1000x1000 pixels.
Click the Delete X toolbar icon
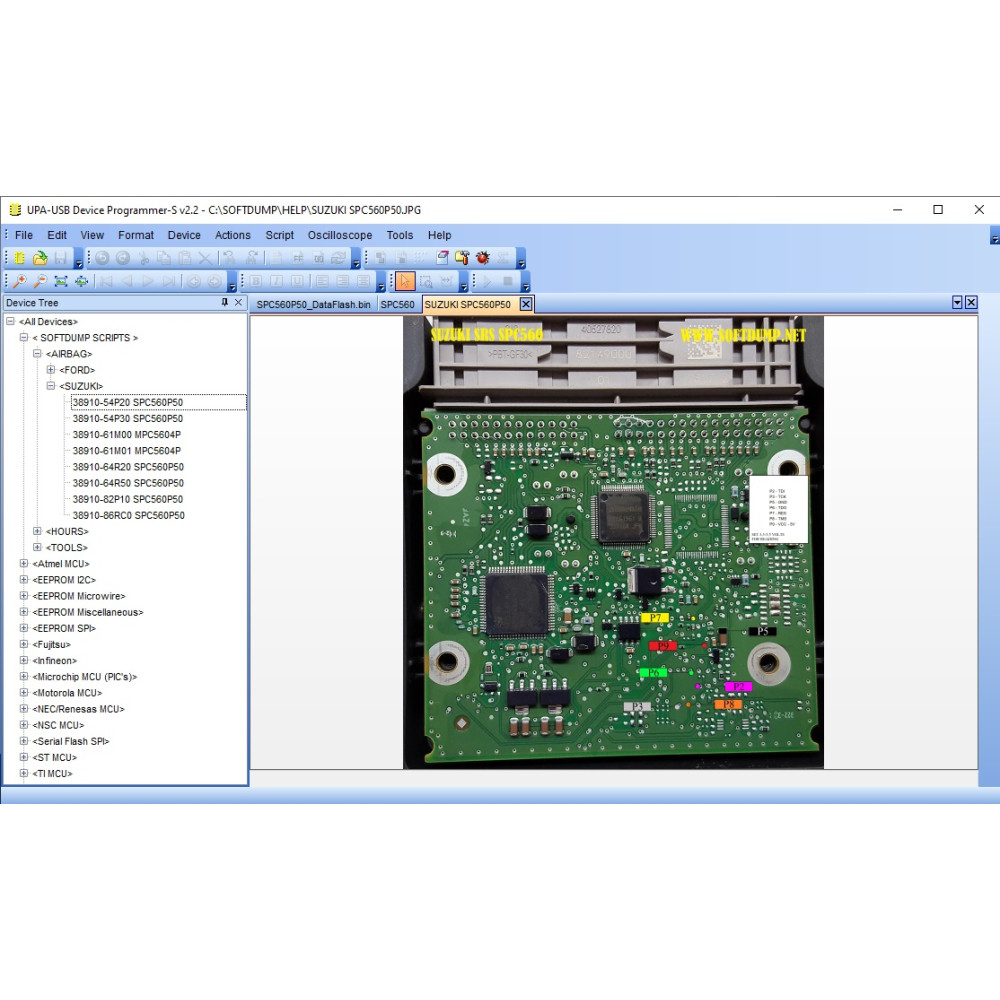(x=205, y=258)
